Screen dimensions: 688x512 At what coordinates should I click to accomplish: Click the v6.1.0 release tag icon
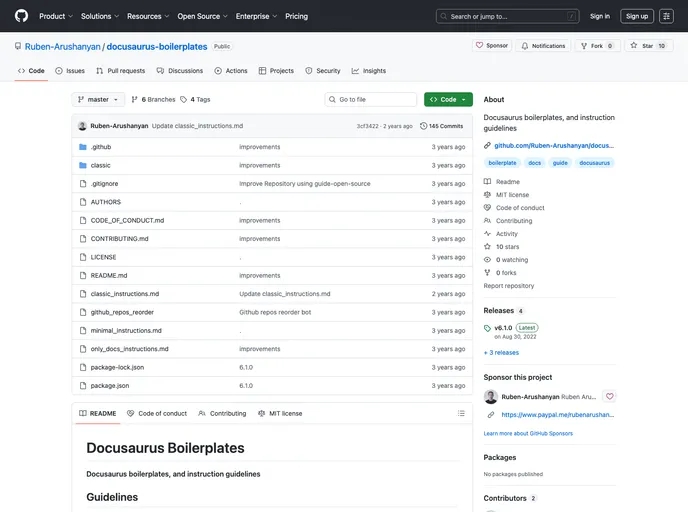(x=487, y=328)
